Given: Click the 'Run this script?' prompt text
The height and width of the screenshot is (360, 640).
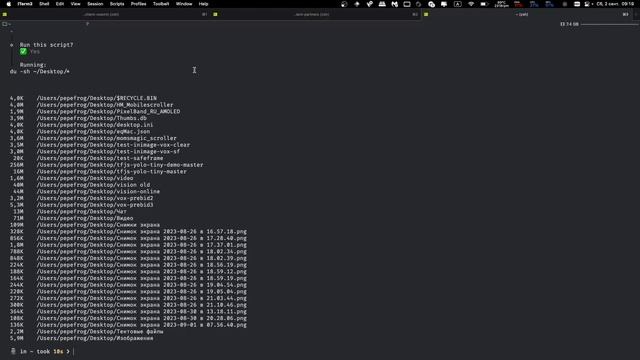Looking at the screenshot, I should pos(47,45).
